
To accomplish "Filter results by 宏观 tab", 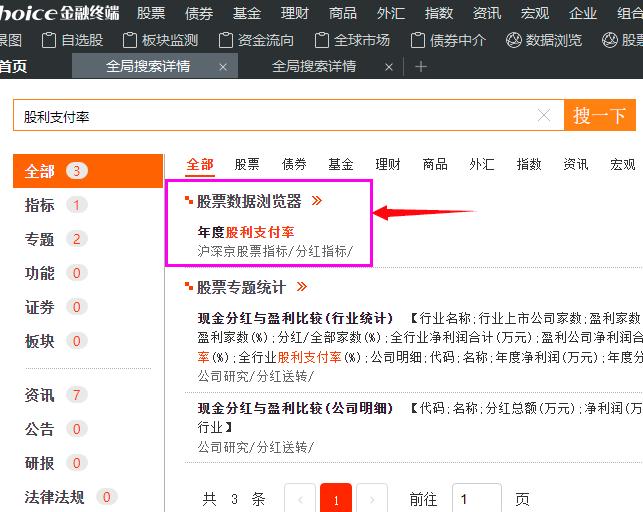I will click(622, 164).
